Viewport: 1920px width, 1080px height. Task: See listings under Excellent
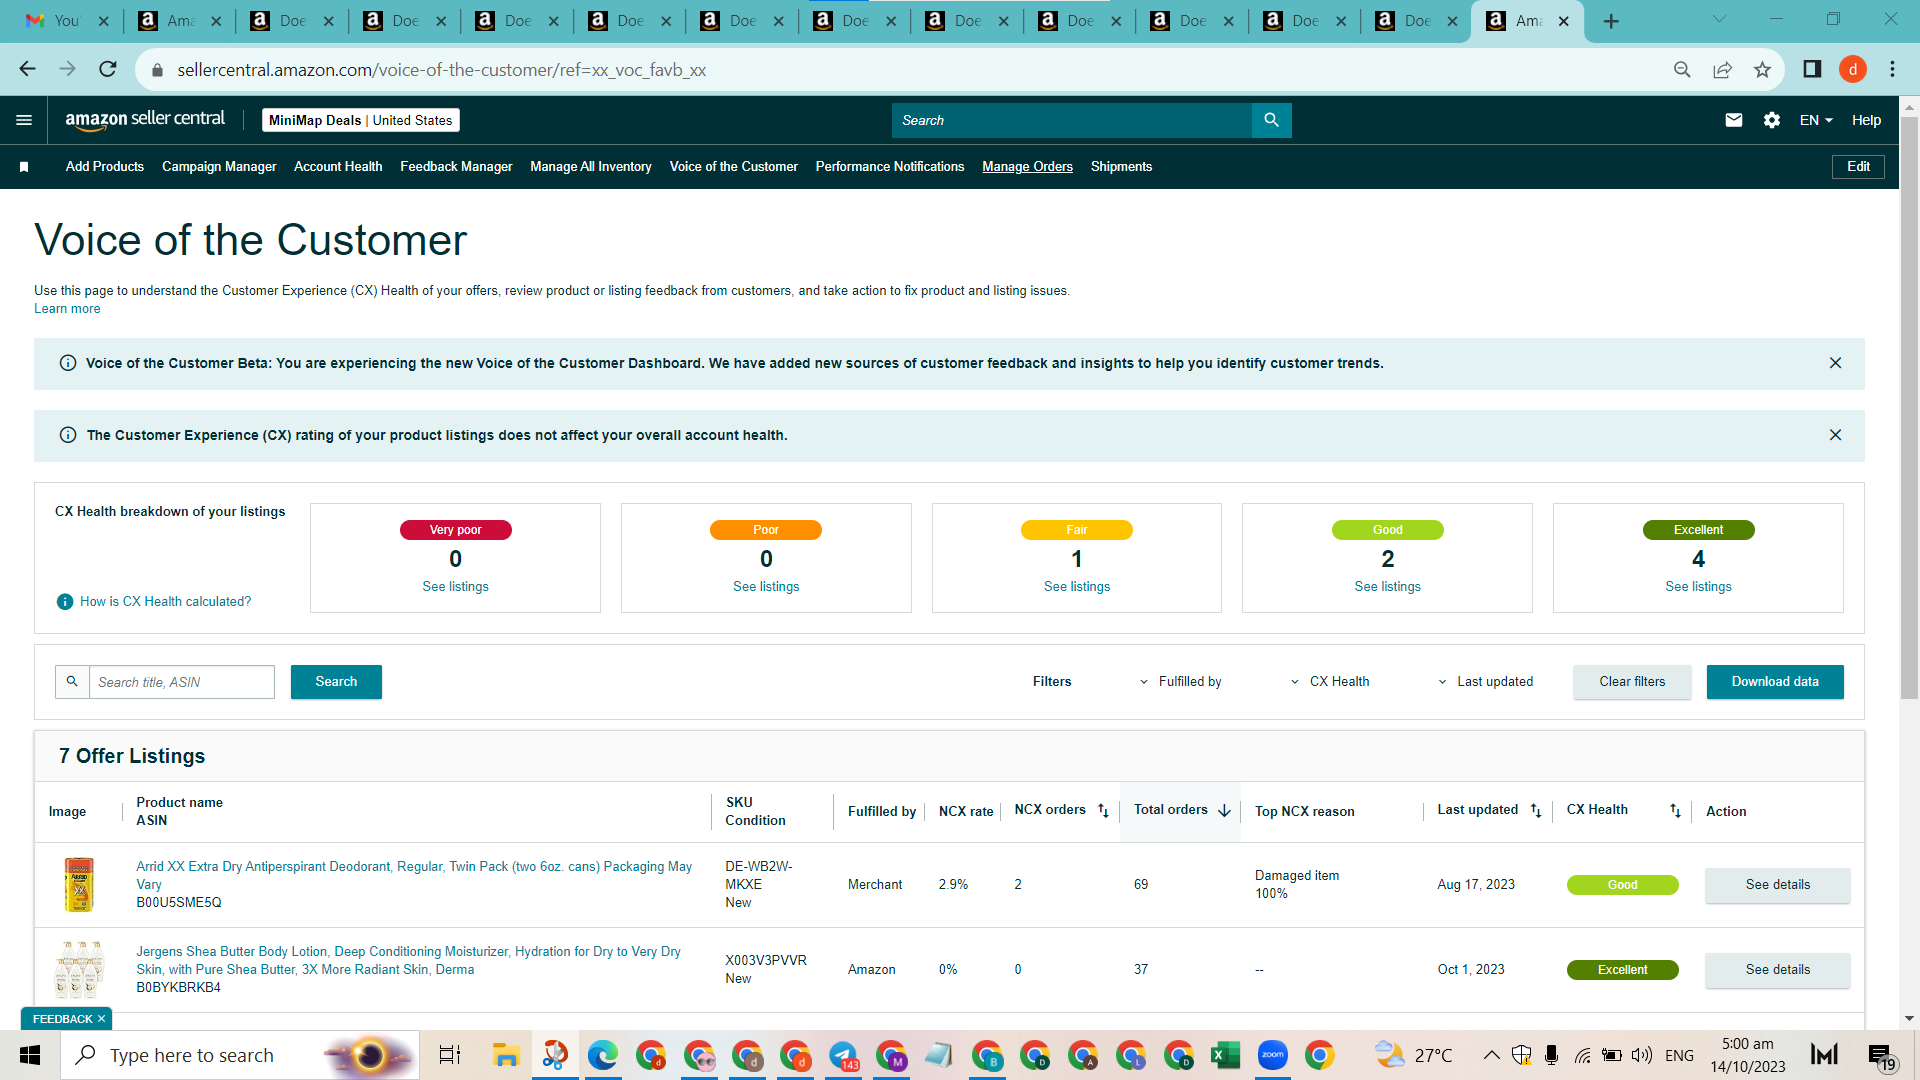(1698, 587)
